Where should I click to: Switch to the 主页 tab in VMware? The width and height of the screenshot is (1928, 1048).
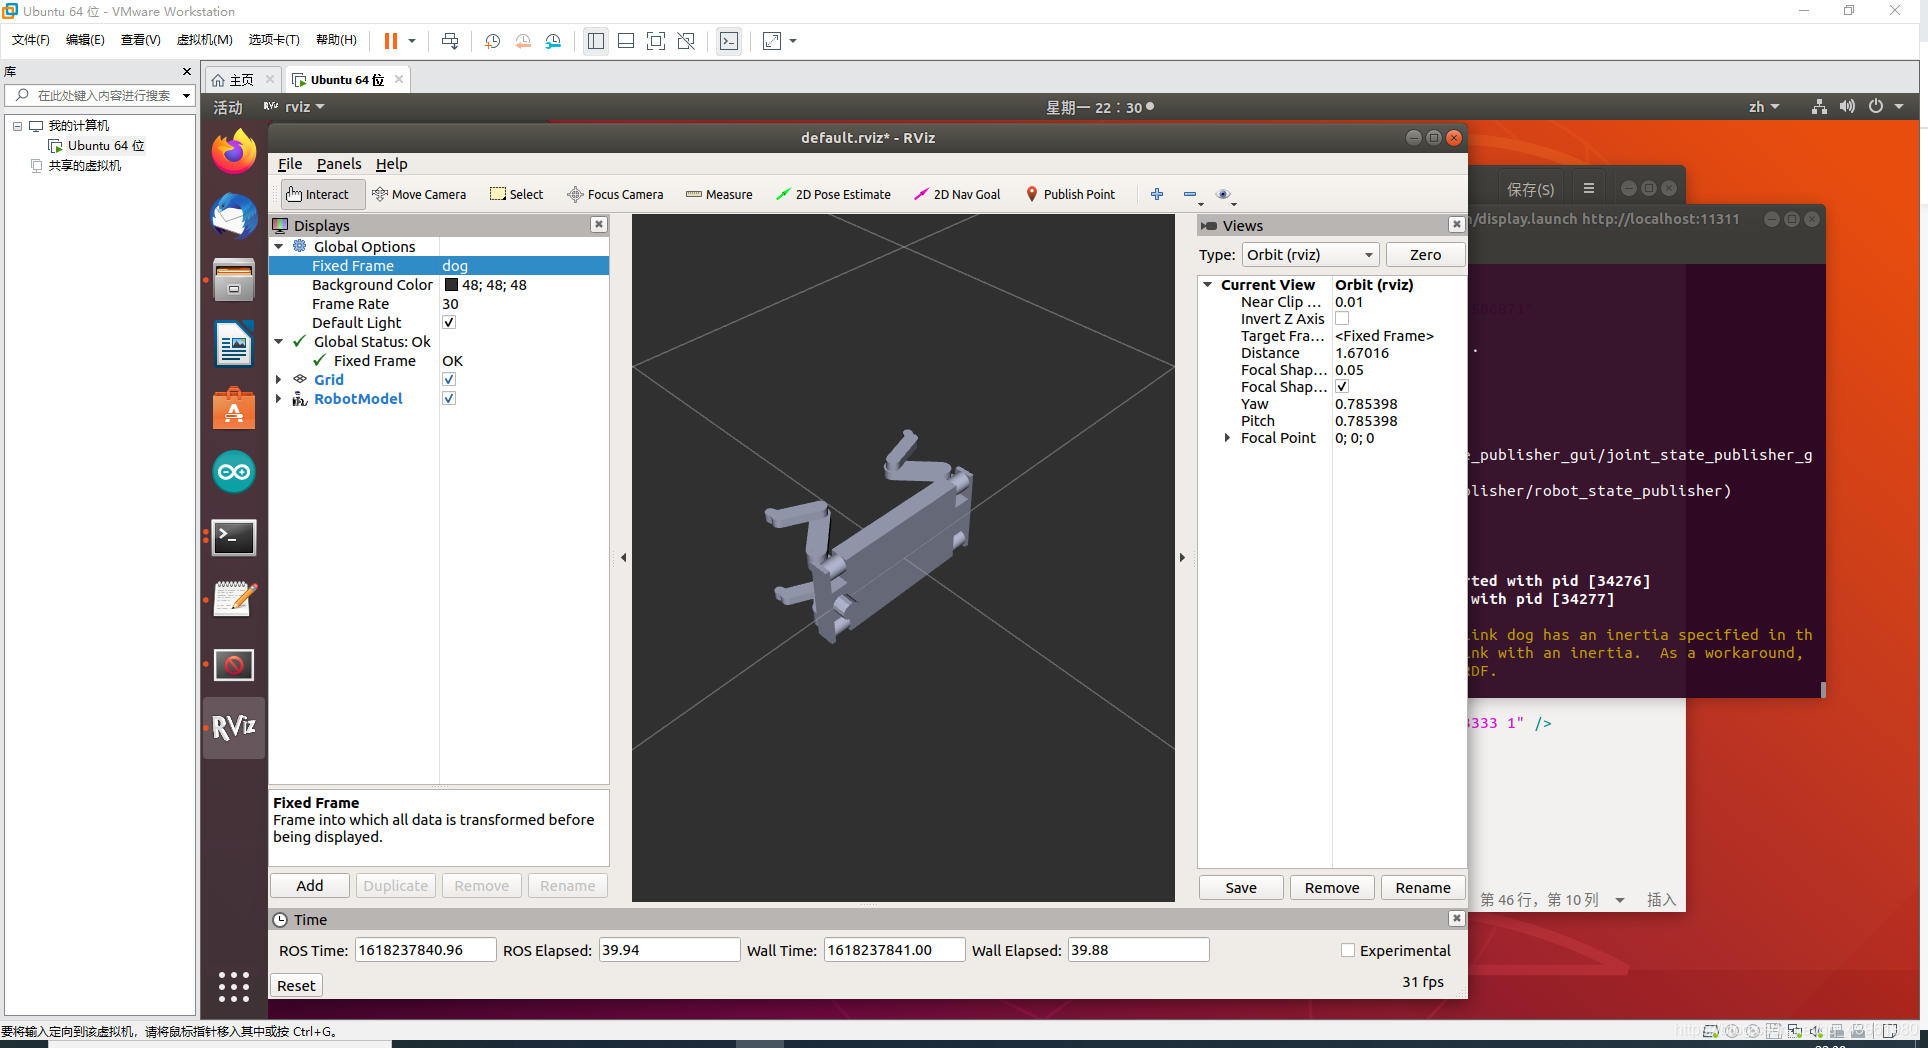[241, 80]
